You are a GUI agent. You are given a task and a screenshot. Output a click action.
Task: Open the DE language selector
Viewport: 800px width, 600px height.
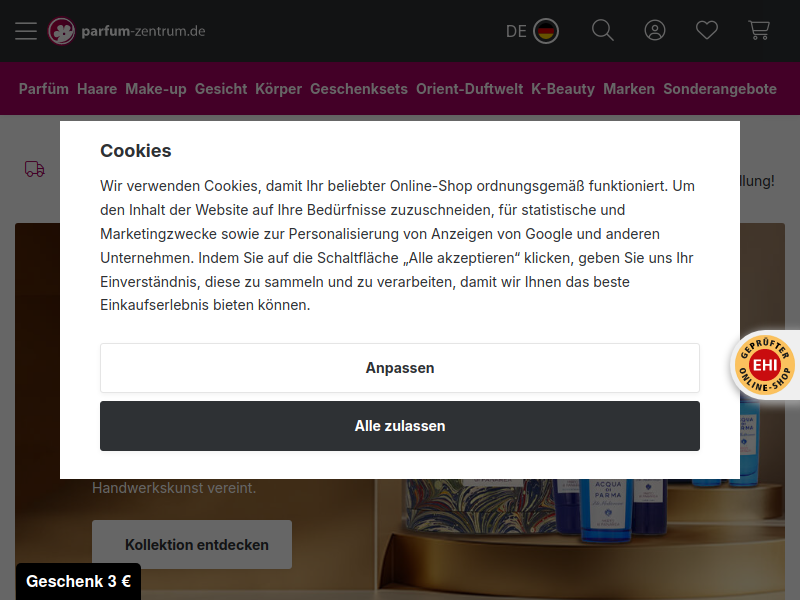(x=532, y=31)
